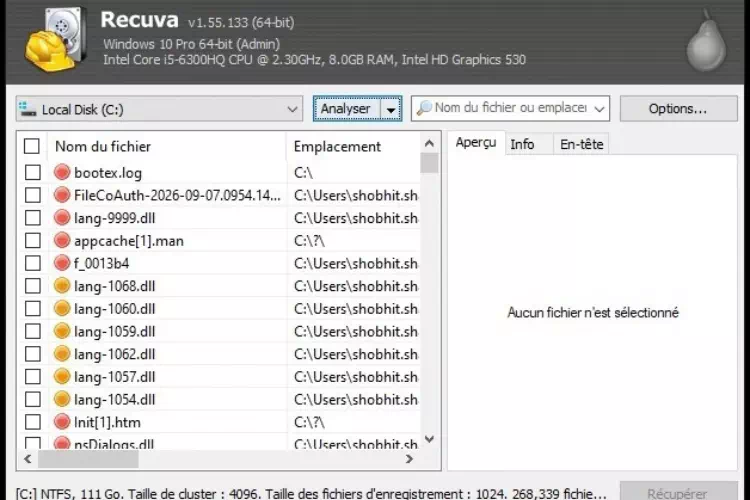Click the horizontal scrollbar left arrow
This screenshot has width=750, height=500.
coord(28,459)
